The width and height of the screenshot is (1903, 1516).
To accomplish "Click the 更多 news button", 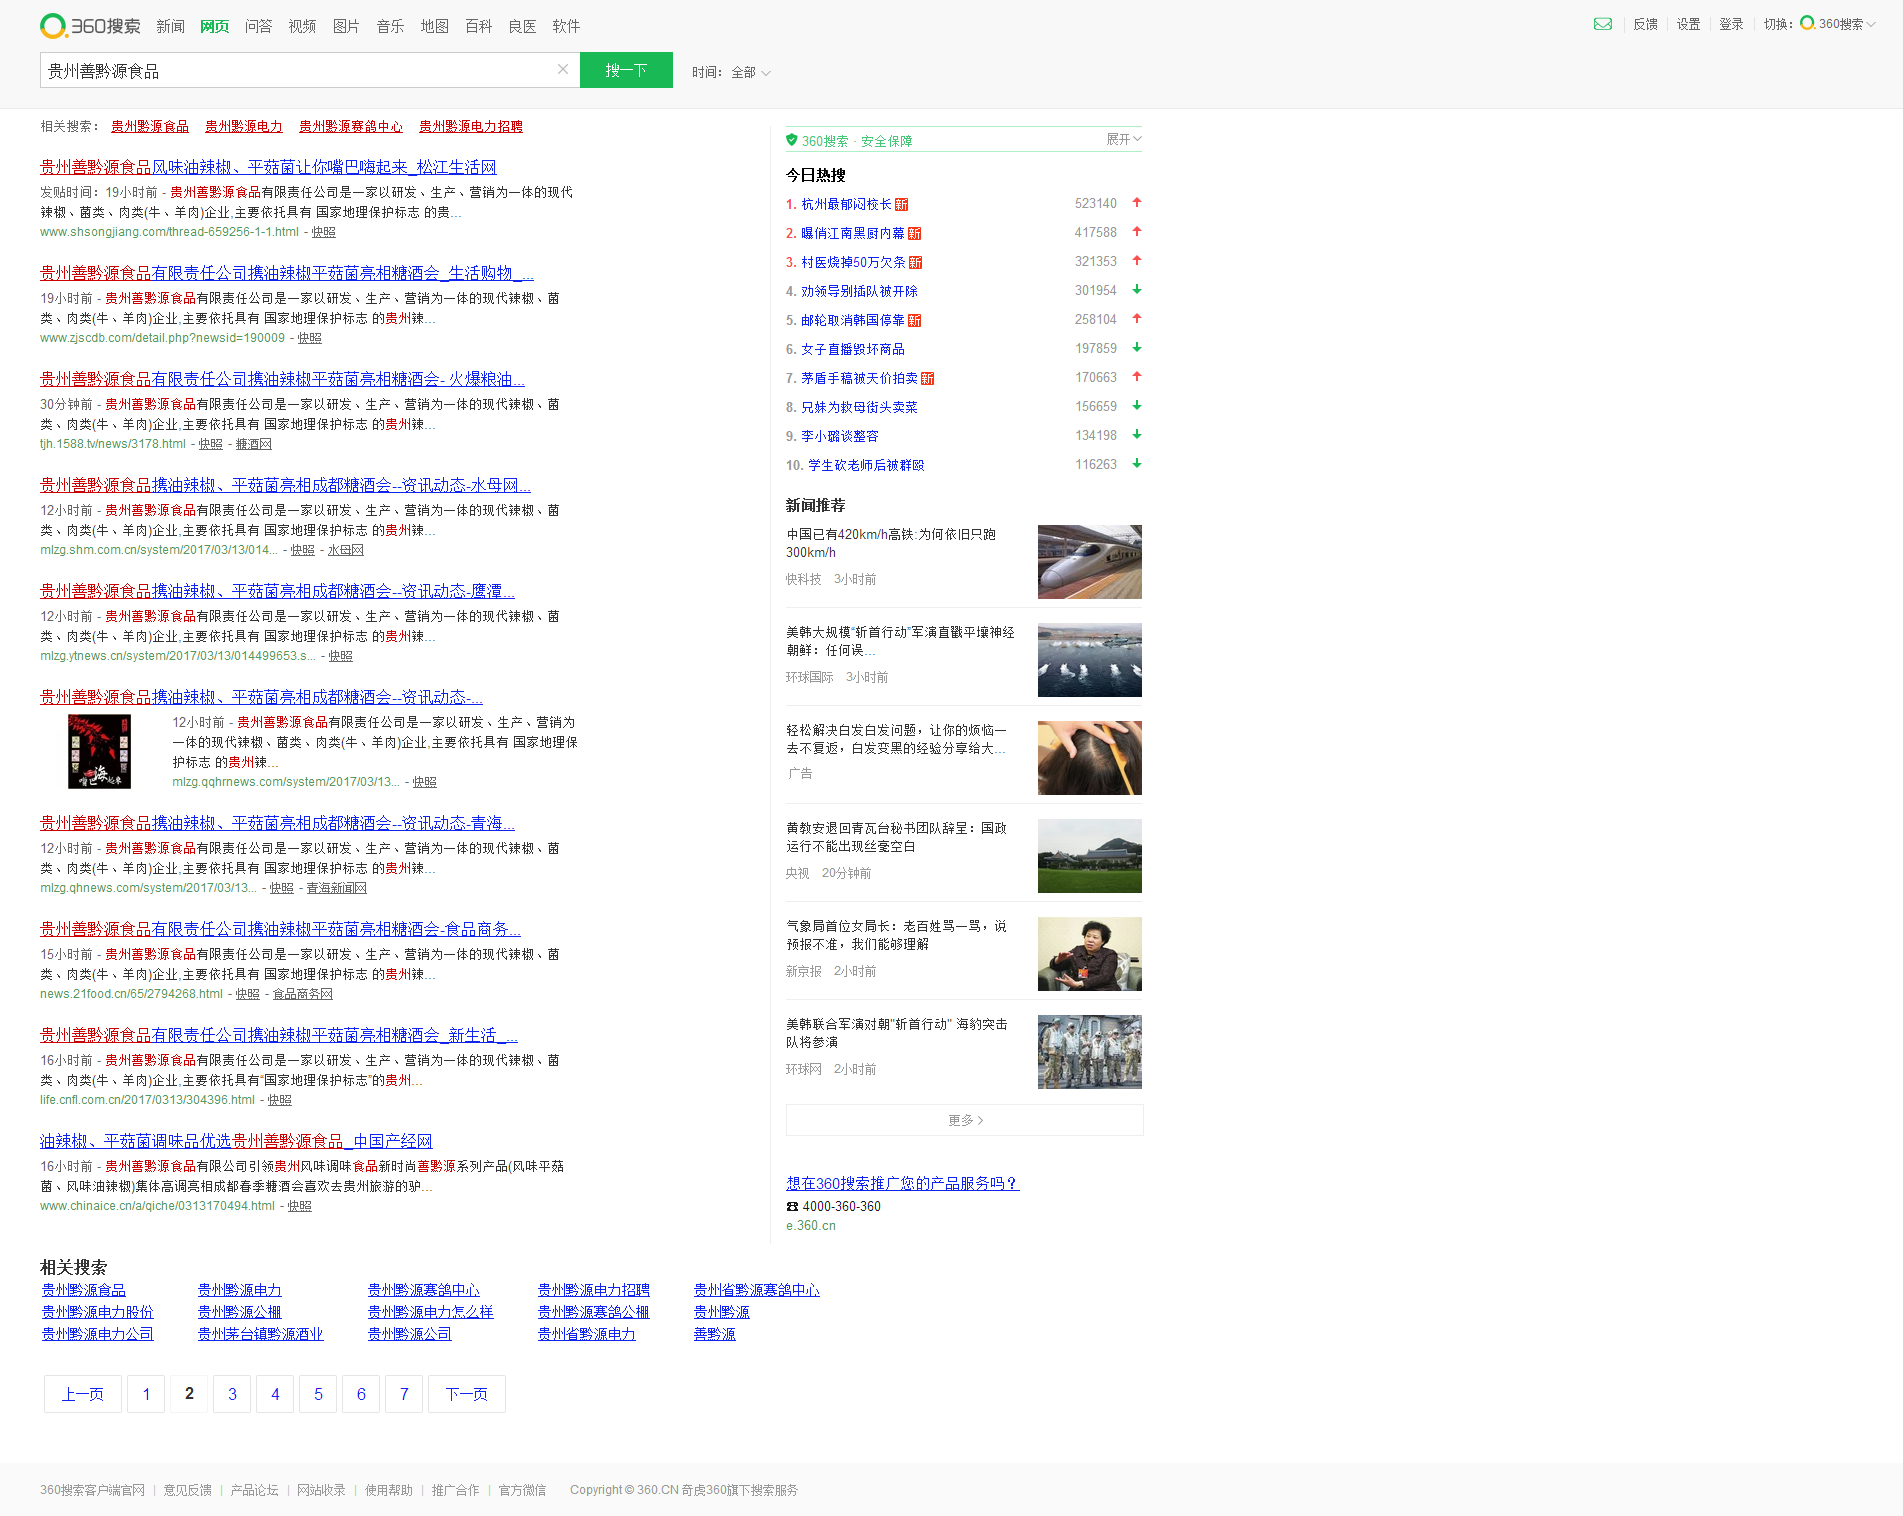I will click(965, 1120).
